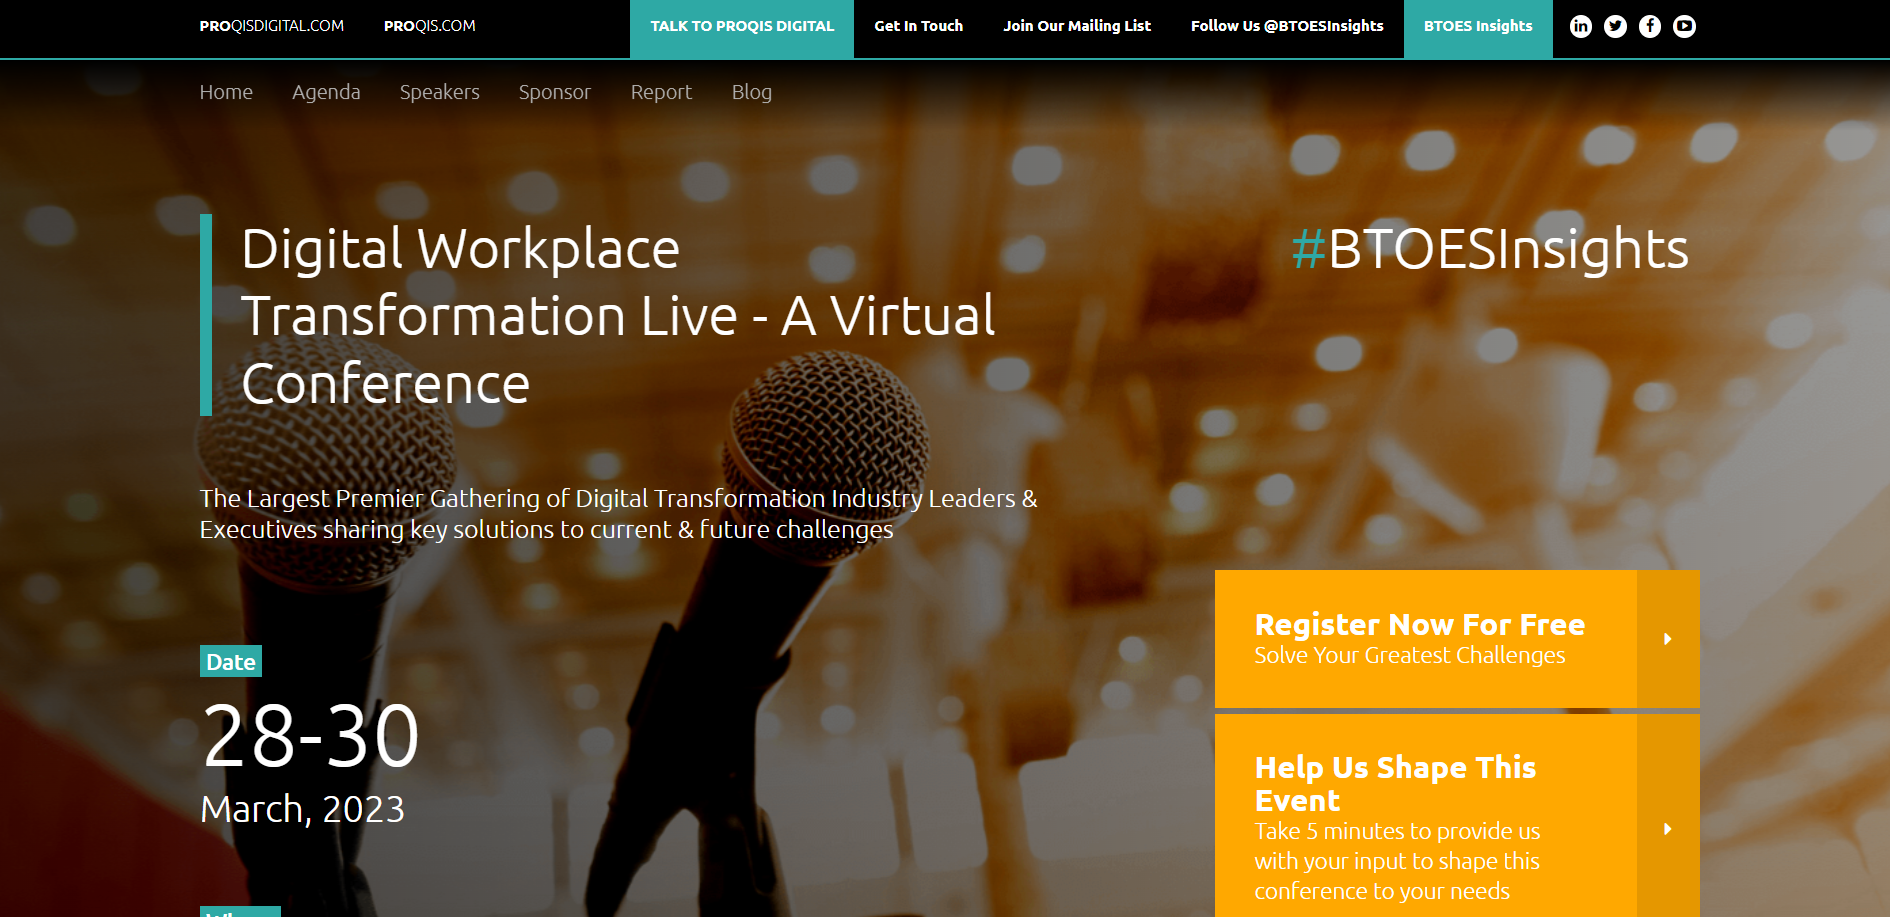Image resolution: width=1890 pixels, height=917 pixels.
Task: Click arrow on Register Now For Free card
Action: pos(1668,639)
